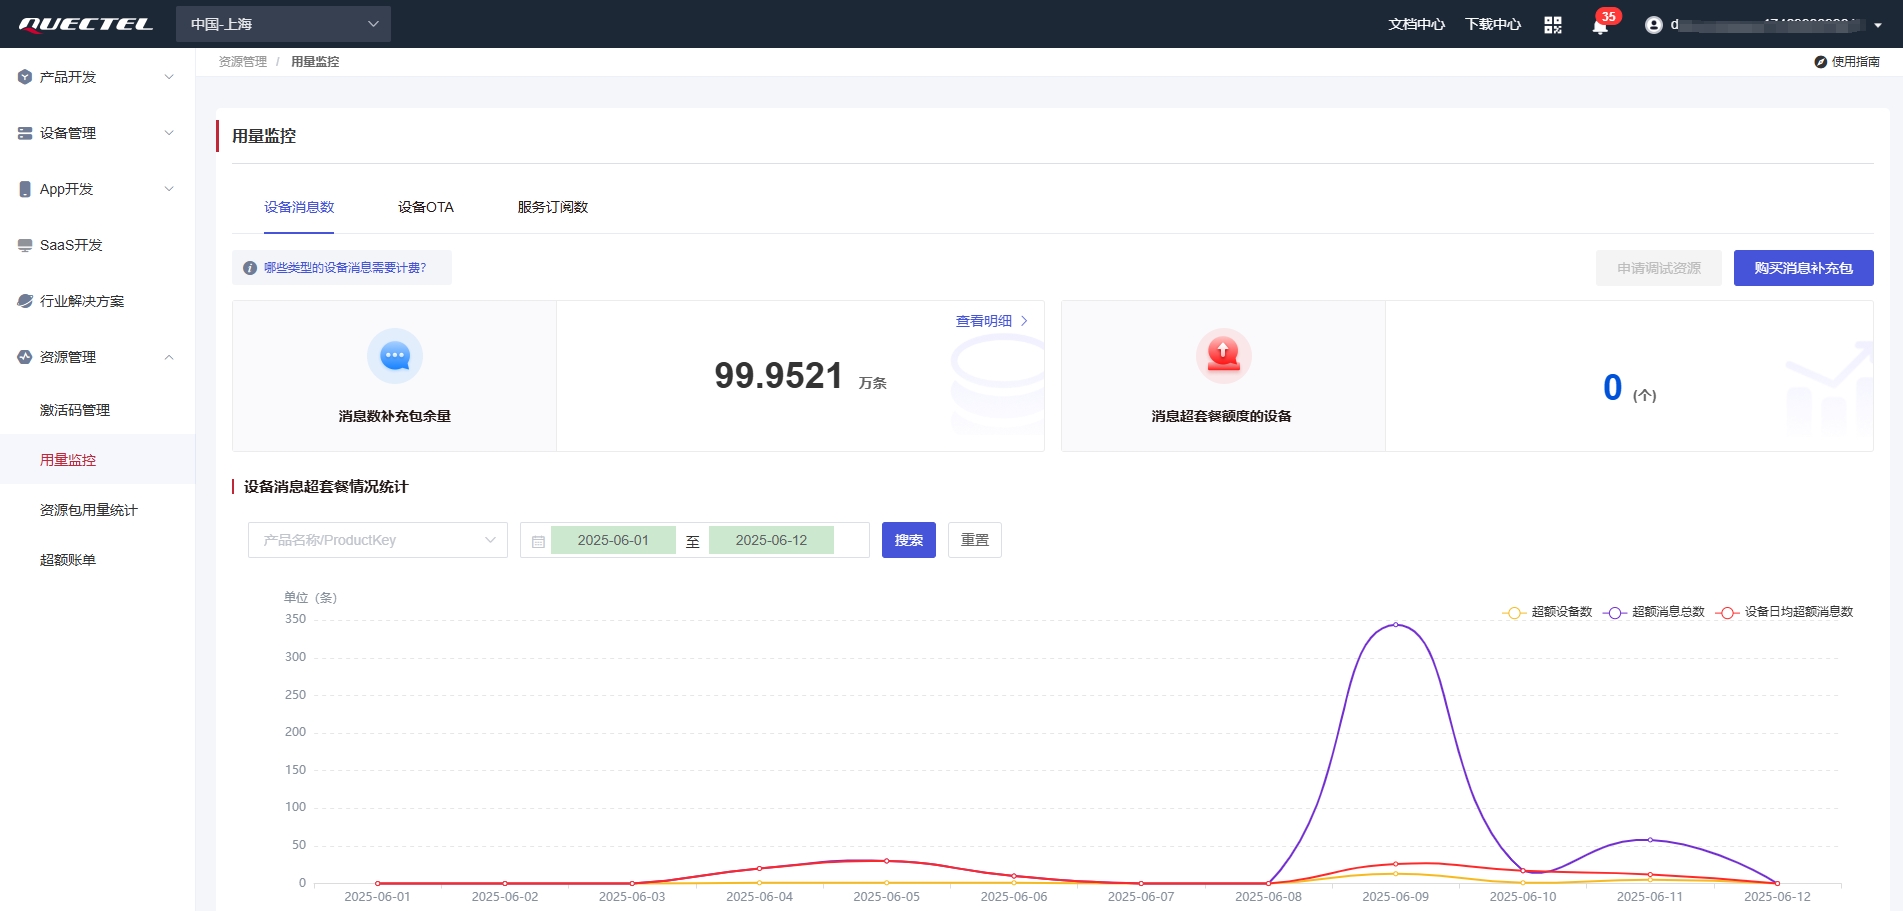Click the blue message bubble icon

click(x=395, y=356)
